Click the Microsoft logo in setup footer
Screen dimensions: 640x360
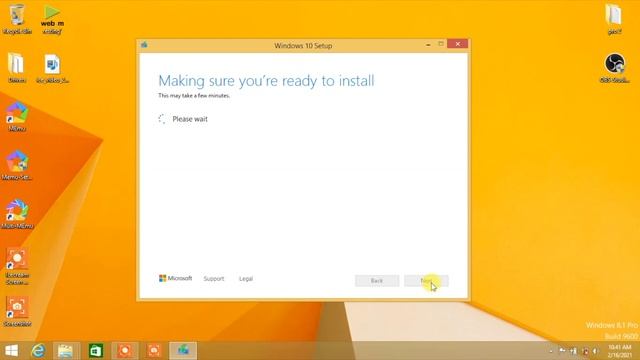(x=175, y=278)
